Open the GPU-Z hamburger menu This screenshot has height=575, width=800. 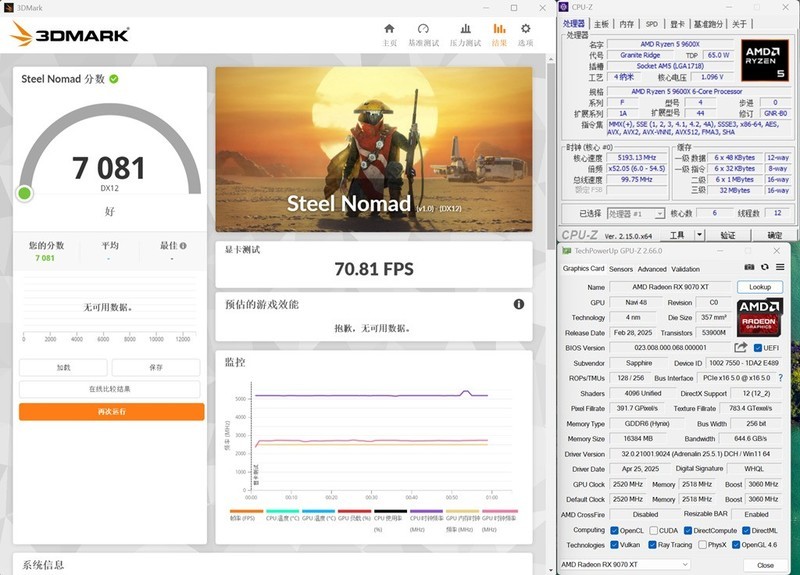[780, 267]
